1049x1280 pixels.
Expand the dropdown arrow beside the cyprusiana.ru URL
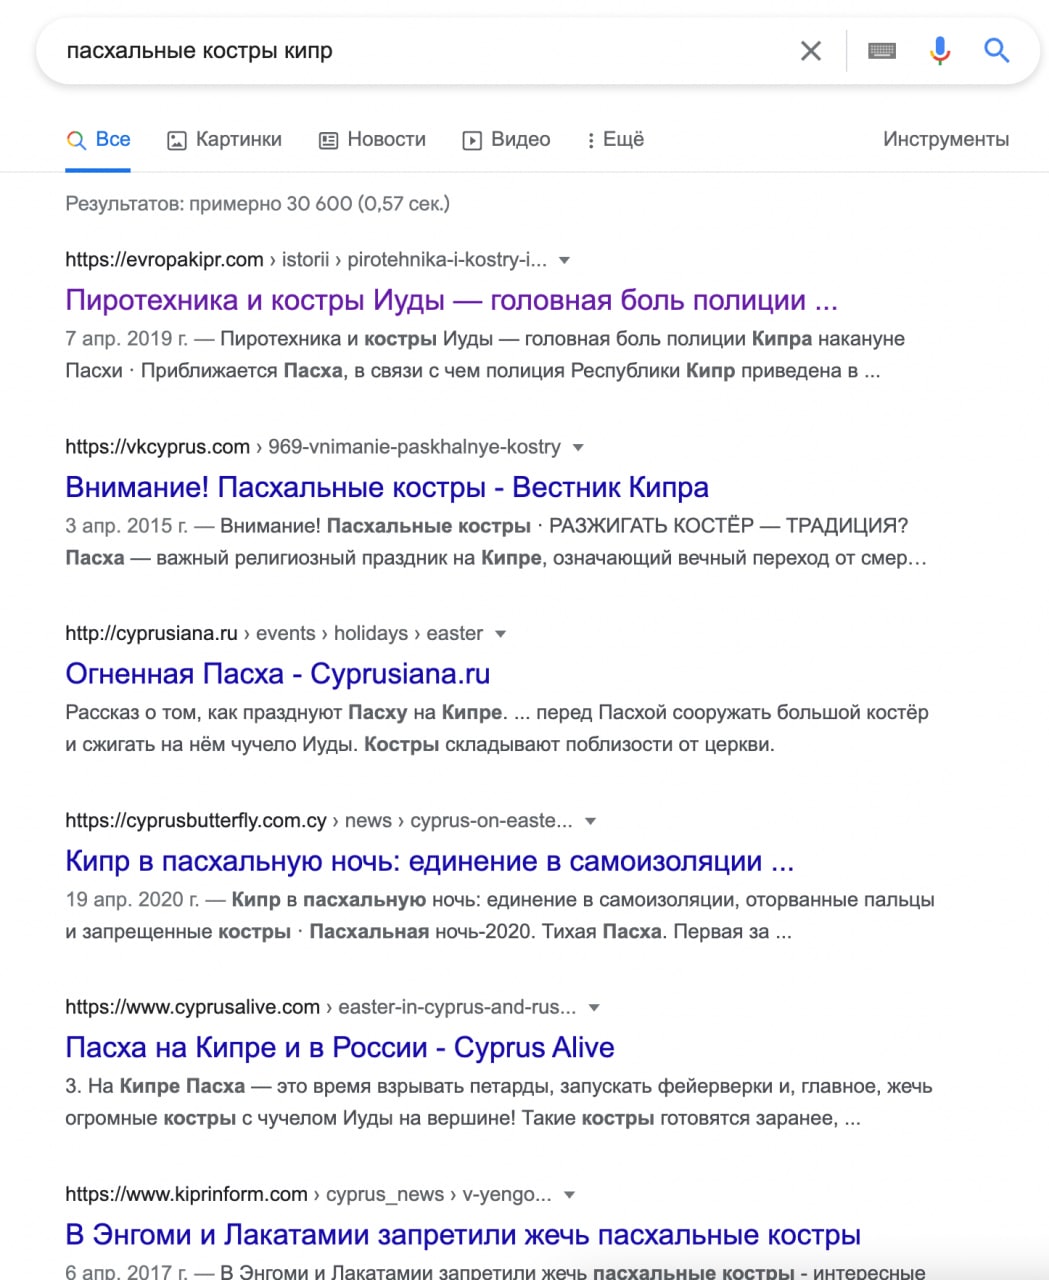(500, 634)
